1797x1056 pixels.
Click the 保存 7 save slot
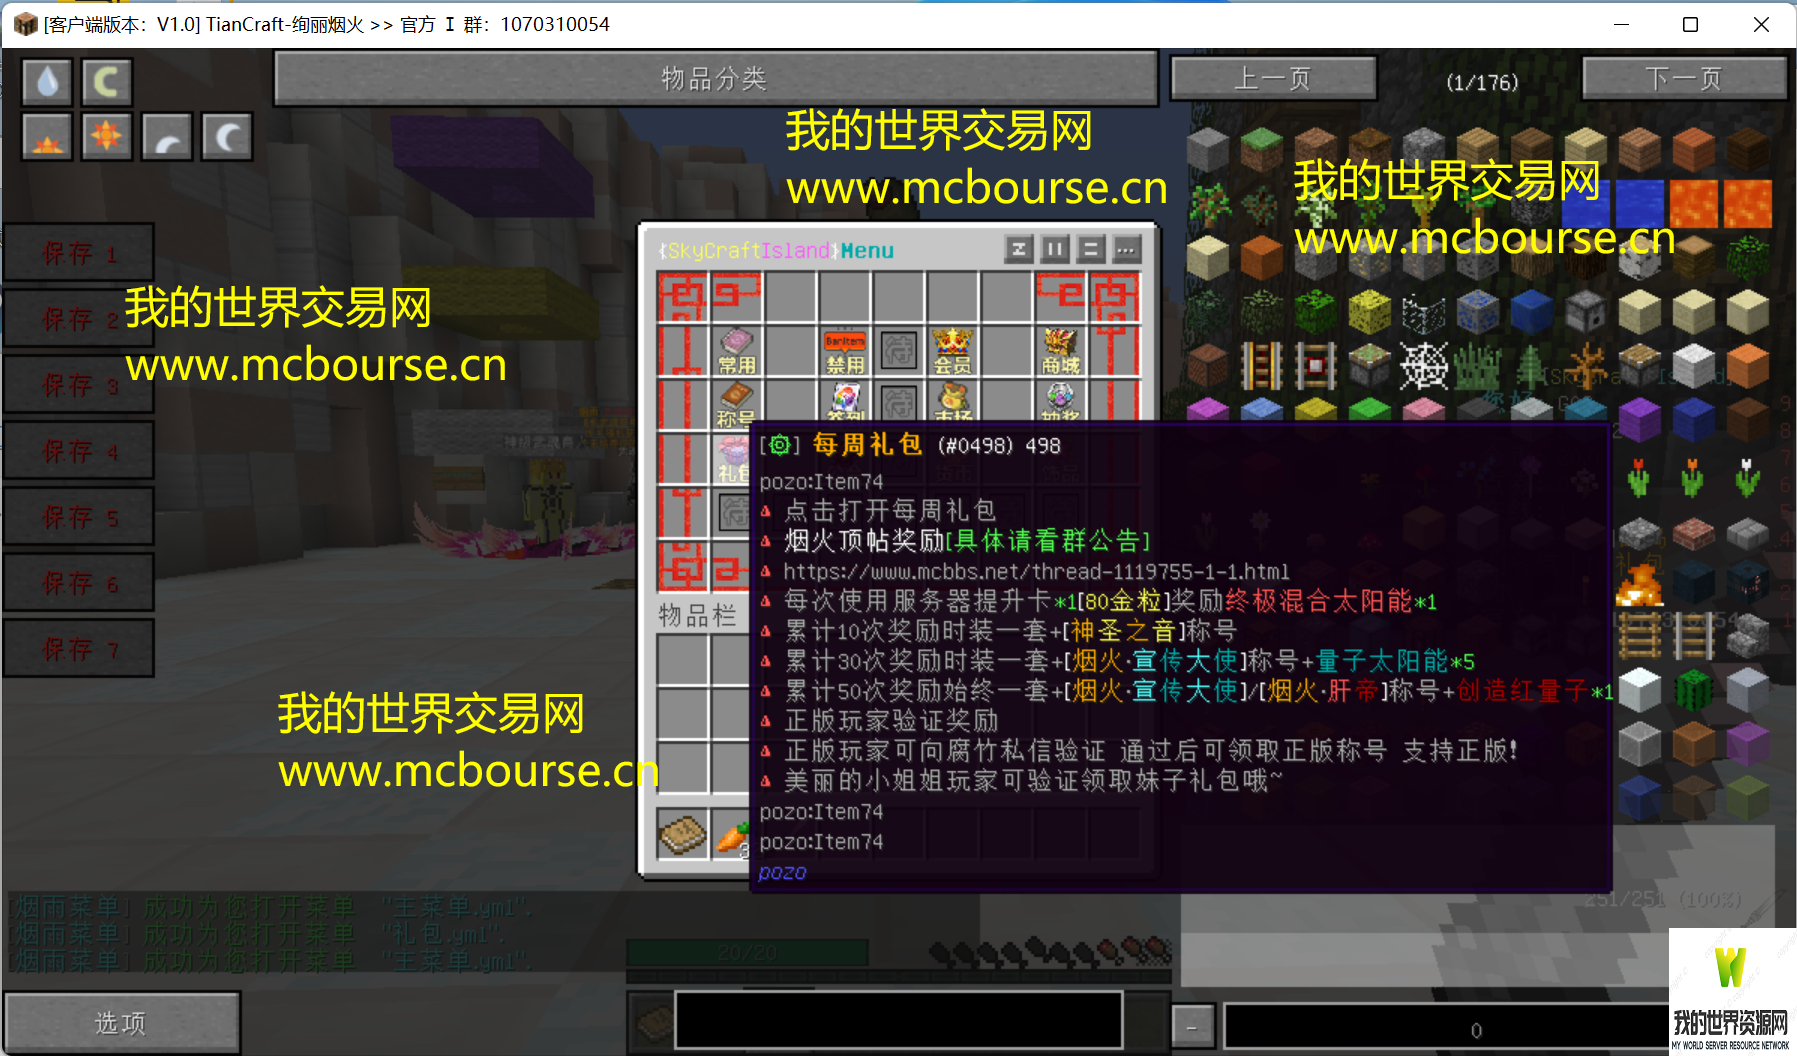click(x=79, y=649)
